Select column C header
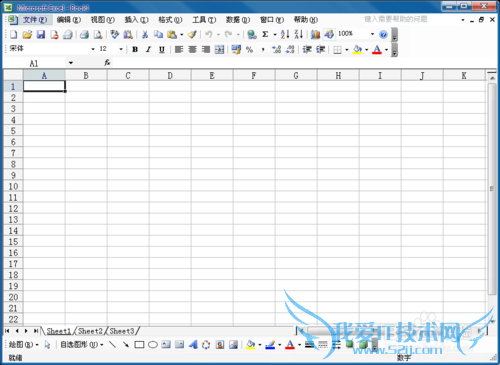This screenshot has height=365, width=500. coord(128,76)
